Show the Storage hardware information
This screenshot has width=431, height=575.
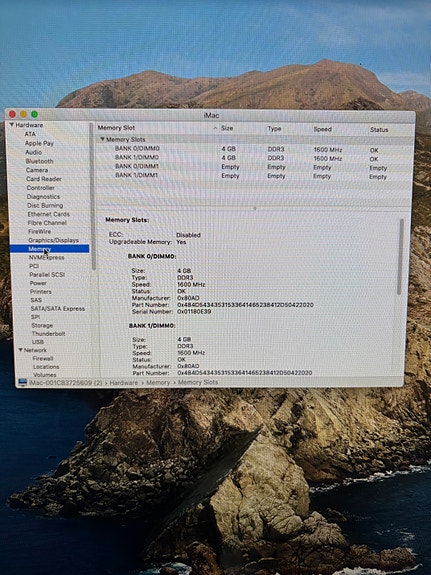42,325
